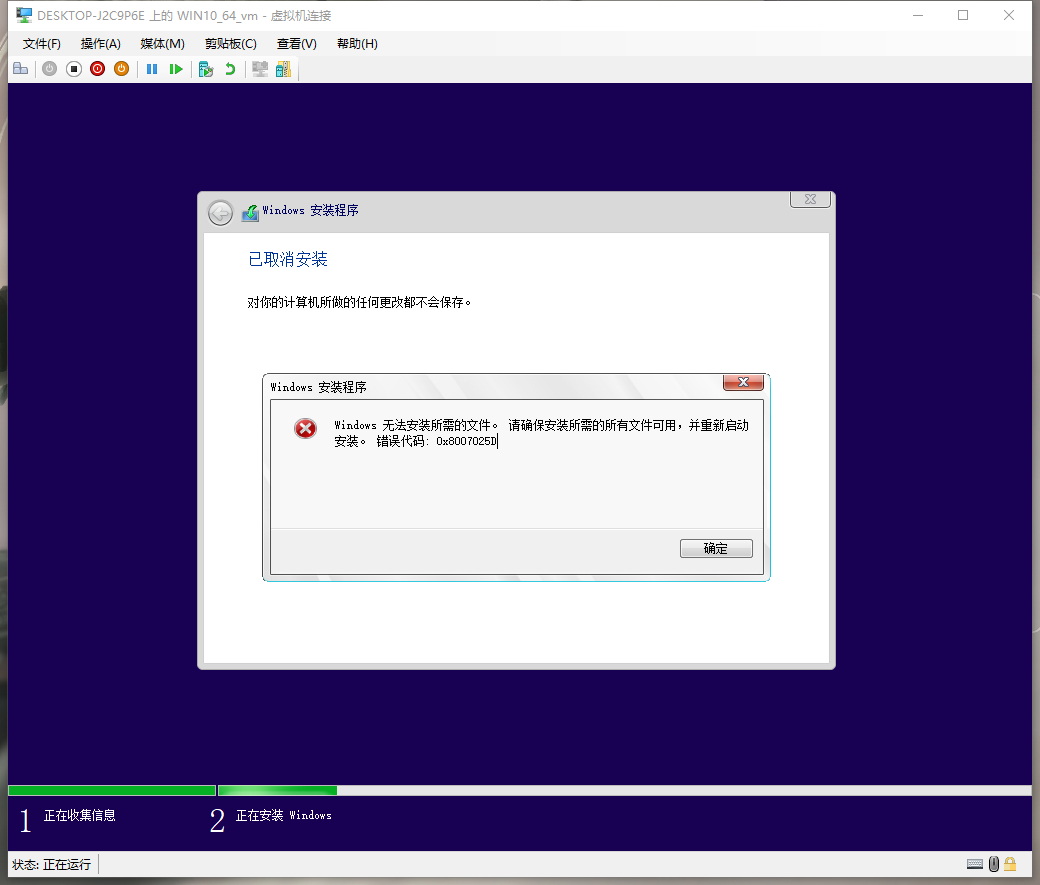Screen dimensions: 1040x885
Task: Close the Windows 安装程序 setup window
Action: pyautogui.click(x=810, y=199)
